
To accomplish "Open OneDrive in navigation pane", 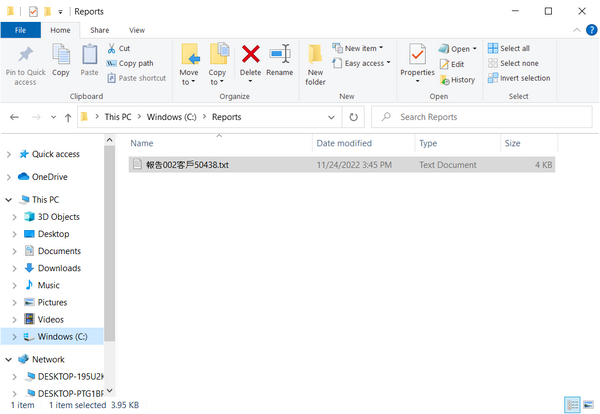I will (43, 177).
